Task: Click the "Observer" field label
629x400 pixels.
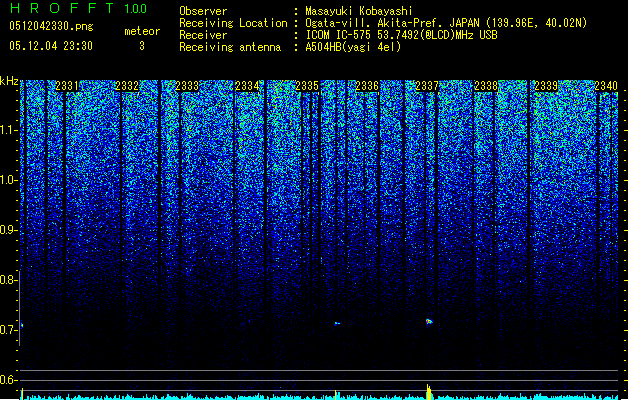Action: (x=203, y=11)
